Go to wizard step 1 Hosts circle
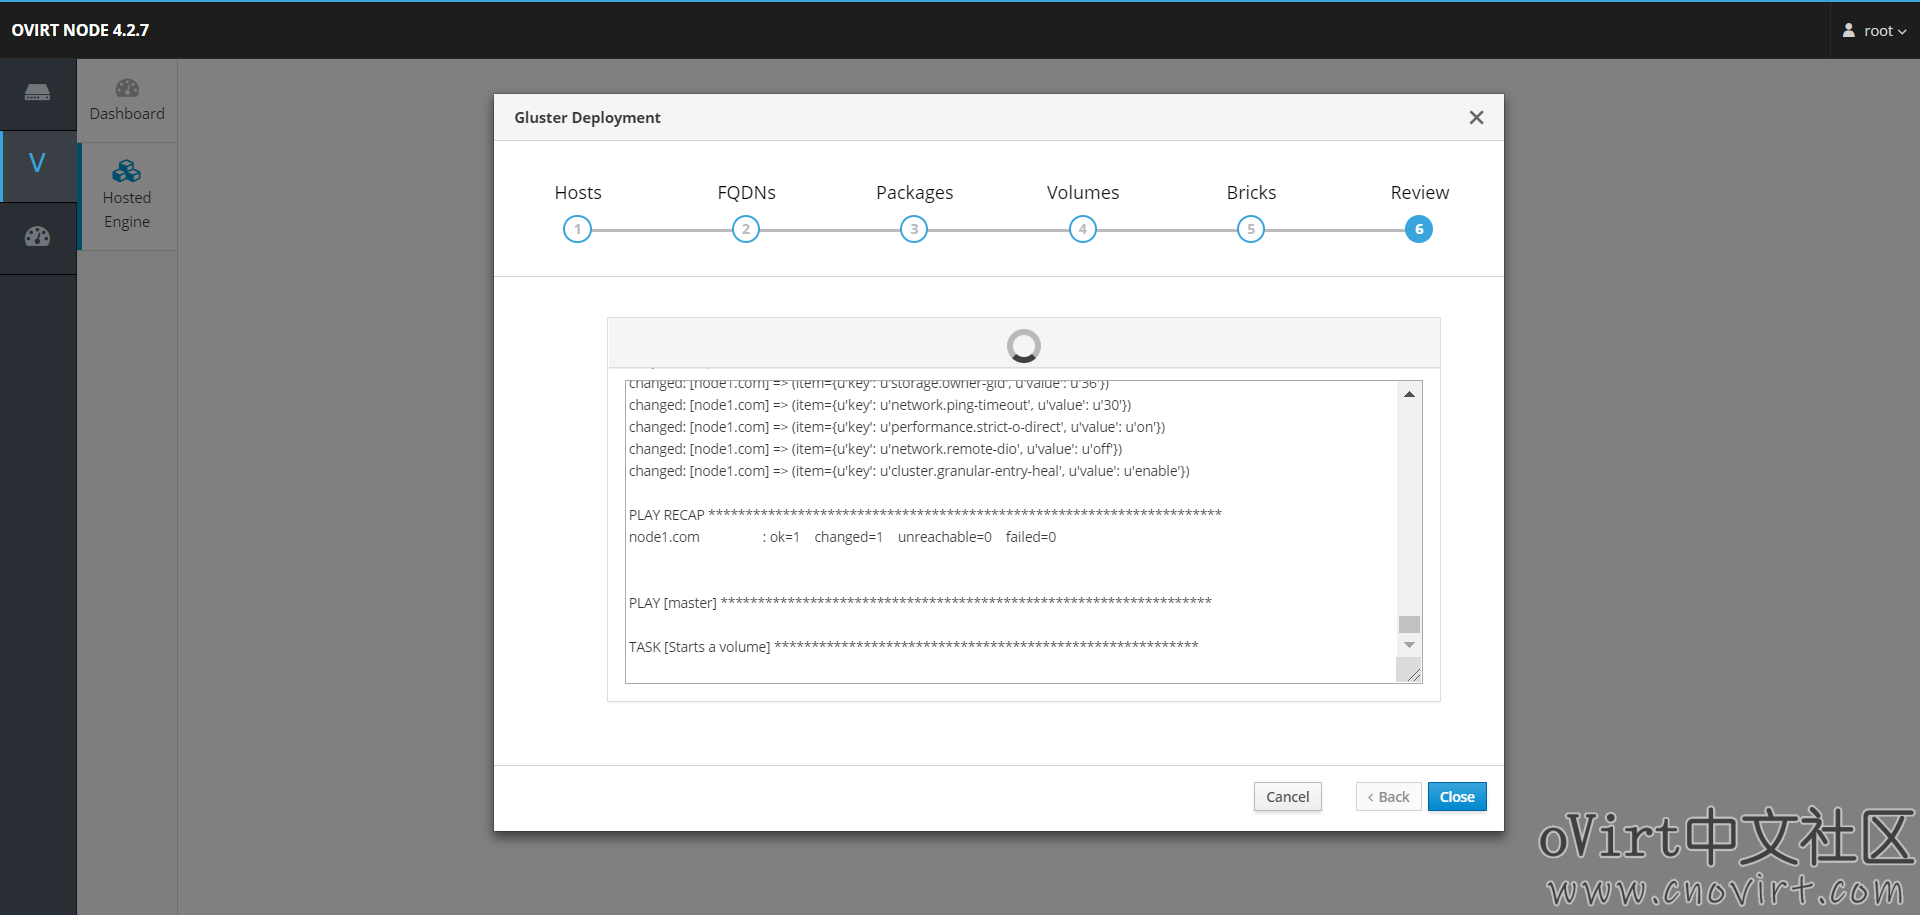The width and height of the screenshot is (1920, 915). (x=577, y=229)
